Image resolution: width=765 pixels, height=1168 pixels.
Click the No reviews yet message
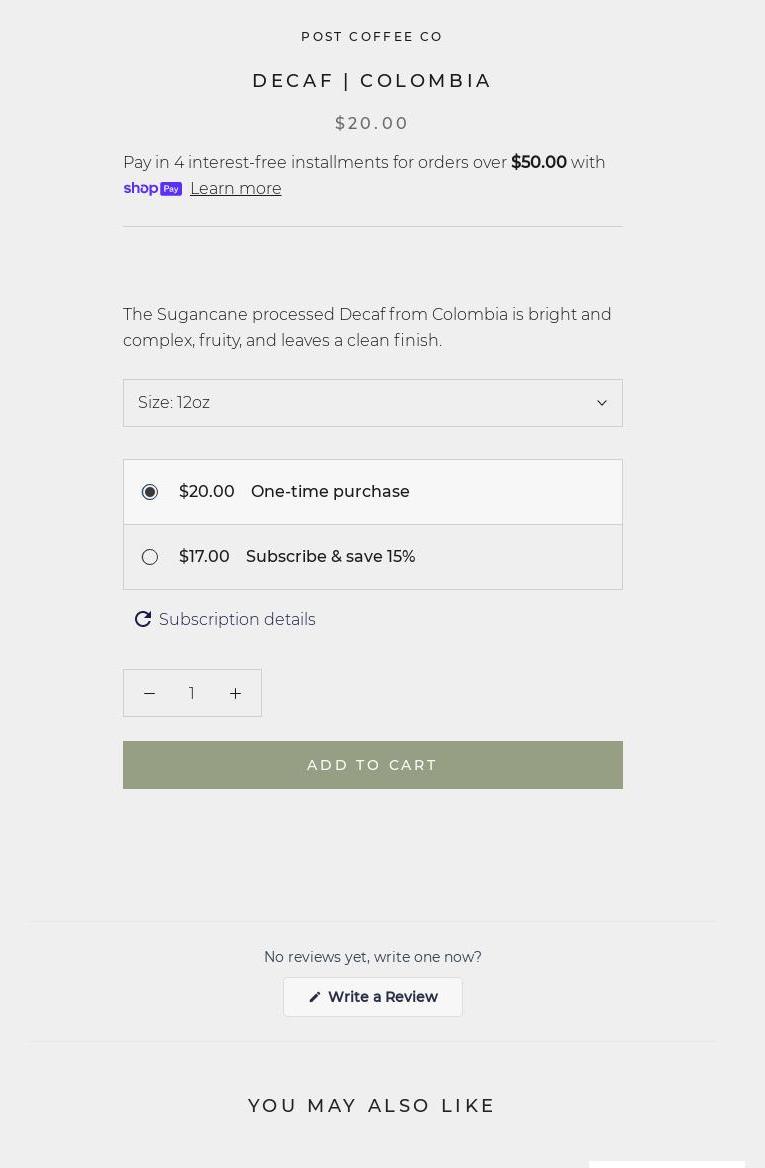coord(372,957)
